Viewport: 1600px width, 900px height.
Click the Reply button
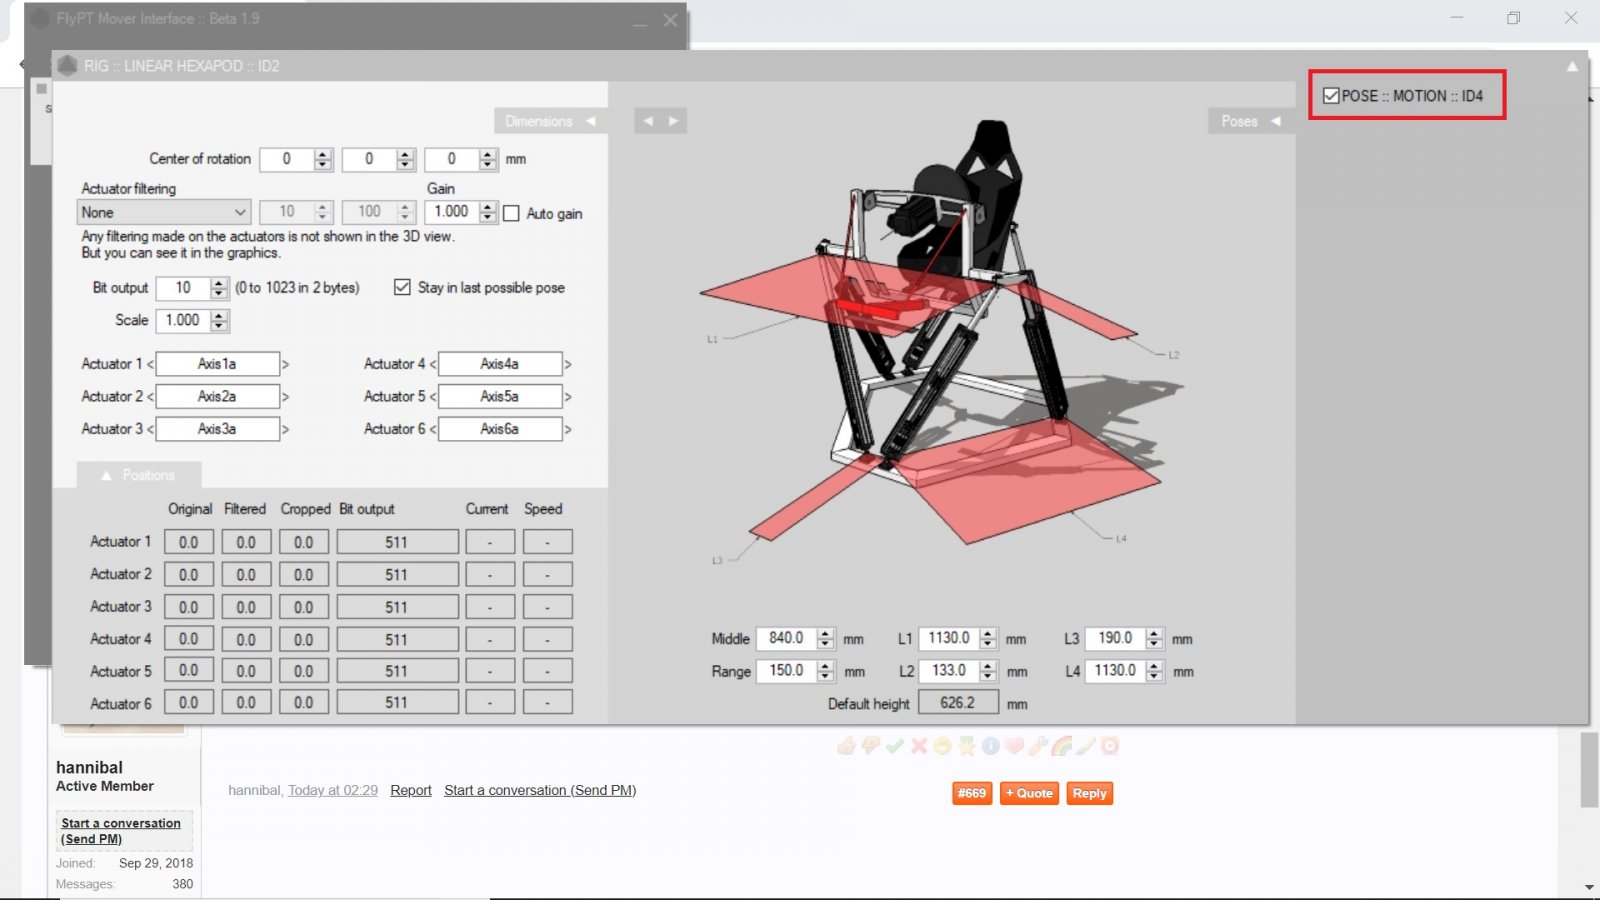click(x=1089, y=793)
